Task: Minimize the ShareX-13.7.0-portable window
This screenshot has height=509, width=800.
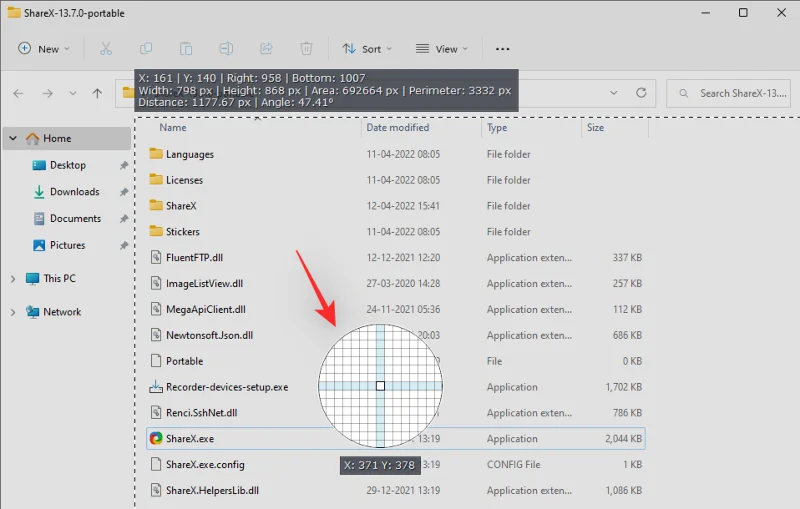Action: (706, 13)
